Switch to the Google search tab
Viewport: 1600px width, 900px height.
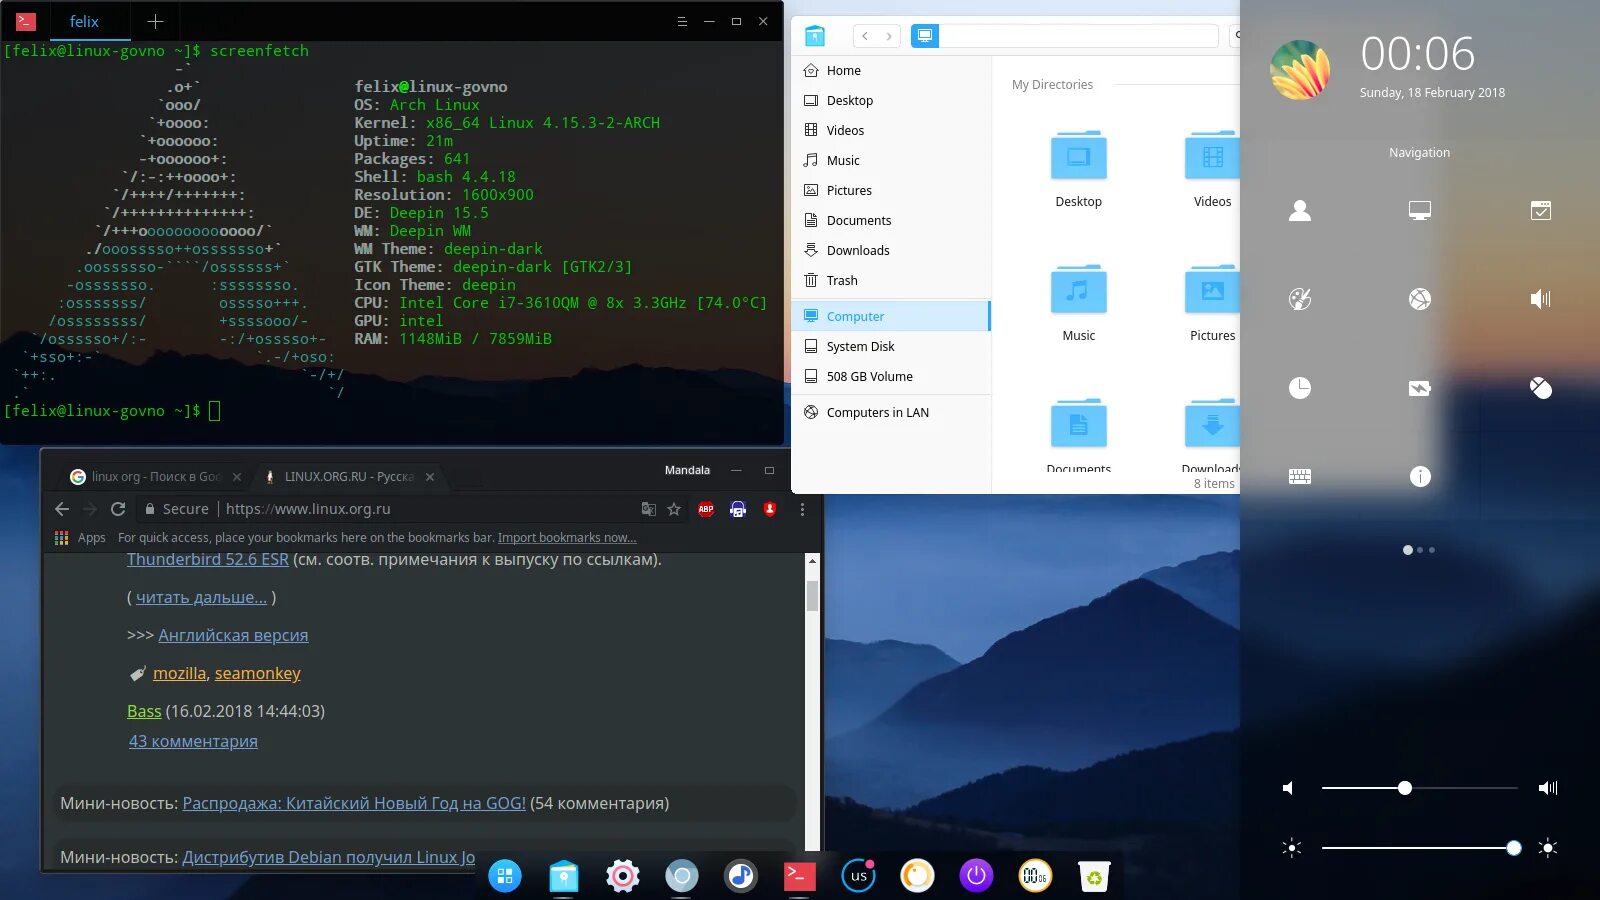pos(155,477)
